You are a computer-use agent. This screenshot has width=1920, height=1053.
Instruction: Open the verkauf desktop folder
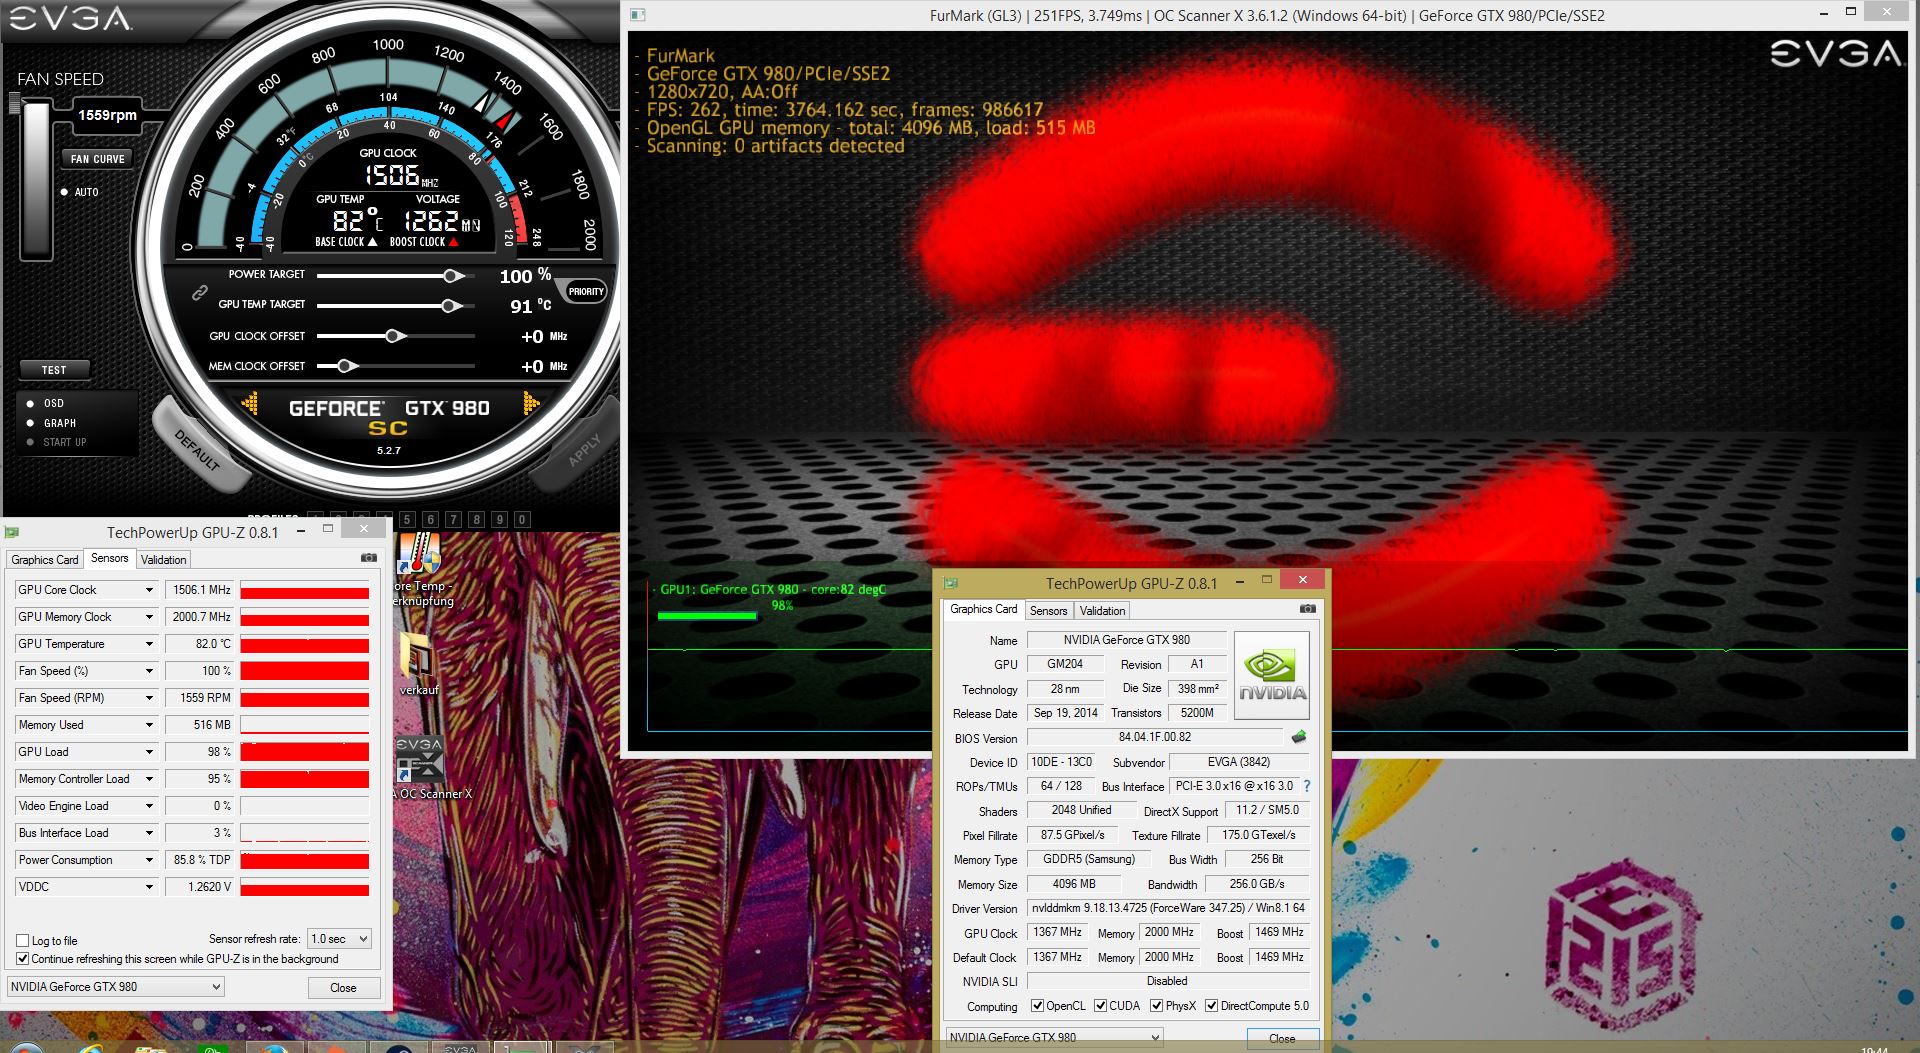click(419, 665)
